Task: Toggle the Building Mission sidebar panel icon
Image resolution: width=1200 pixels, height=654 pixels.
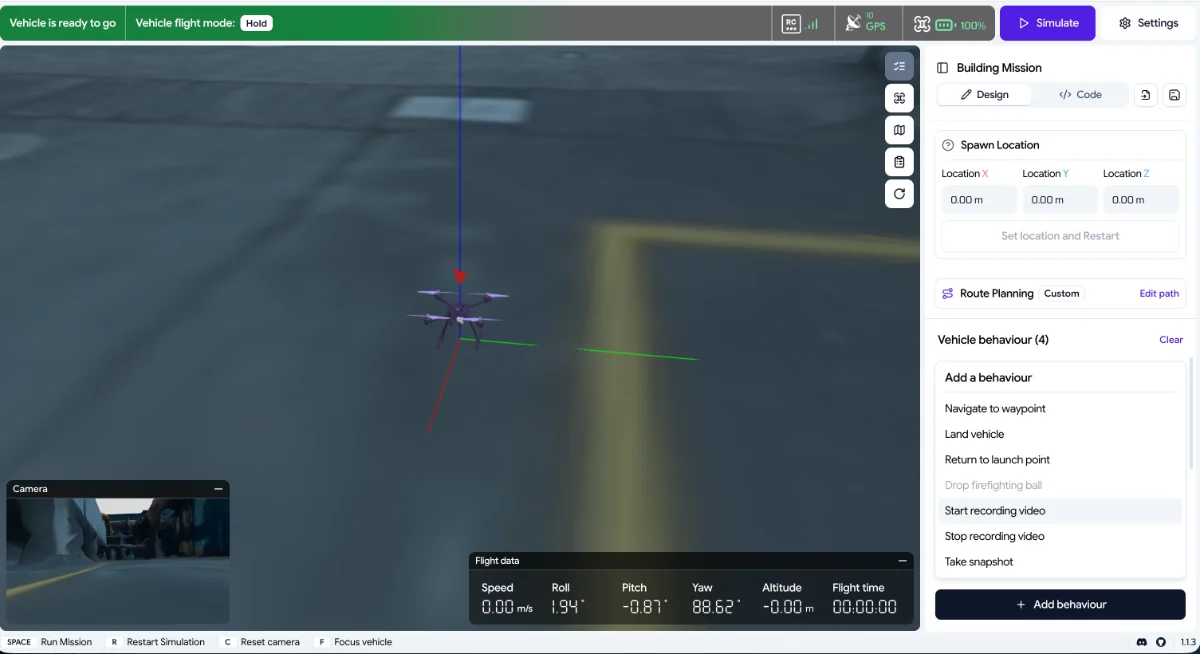Action: pyautogui.click(x=942, y=68)
